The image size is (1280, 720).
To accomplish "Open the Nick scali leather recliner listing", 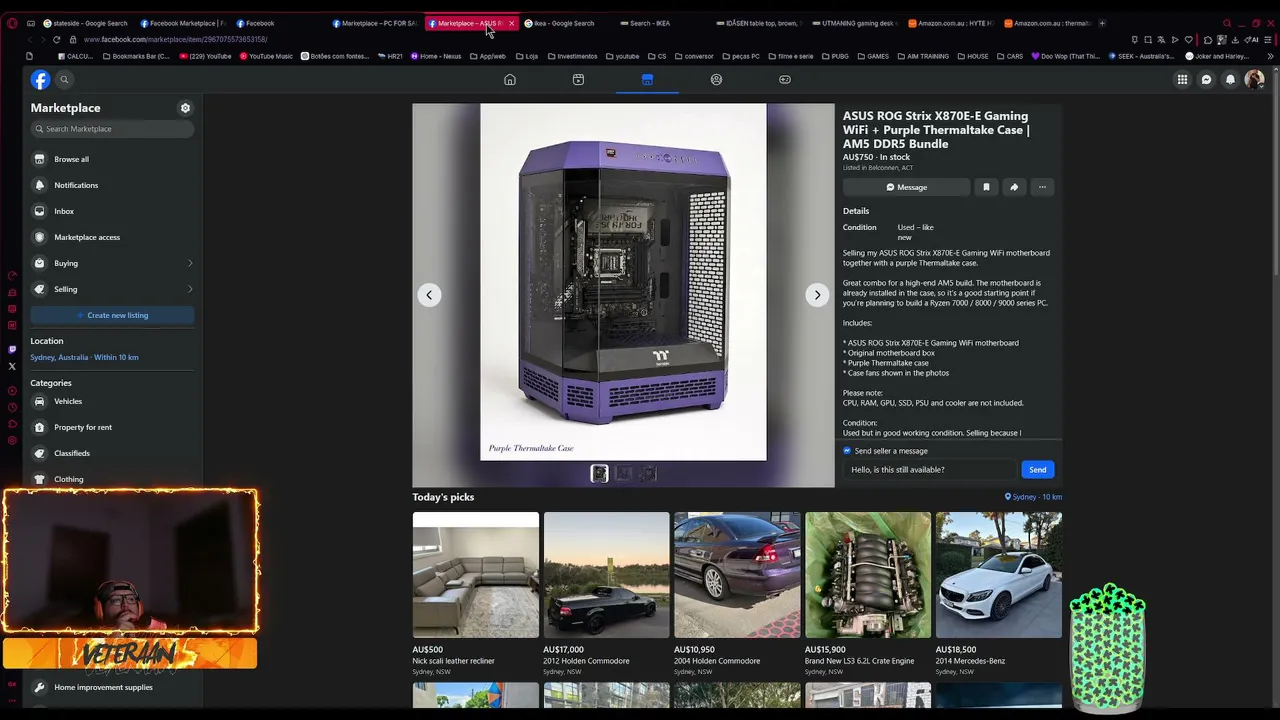I will click(x=475, y=594).
